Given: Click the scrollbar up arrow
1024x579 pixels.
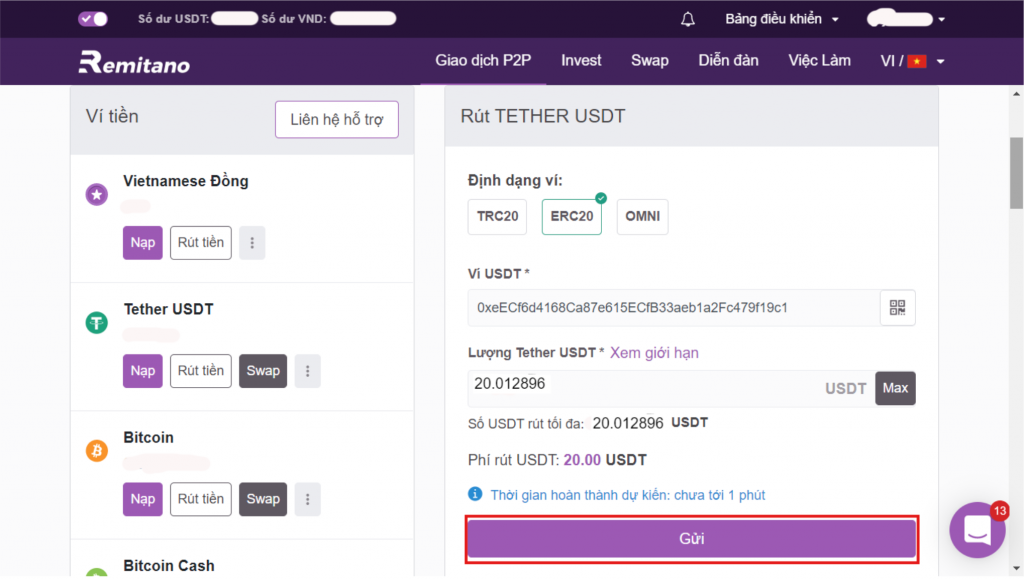Looking at the screenshot, I should pos(1016,94).
